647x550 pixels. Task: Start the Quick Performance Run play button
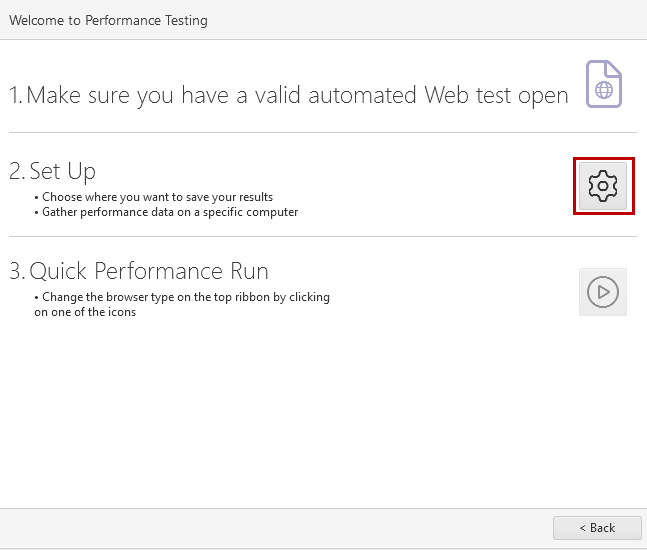pos(603,292)
